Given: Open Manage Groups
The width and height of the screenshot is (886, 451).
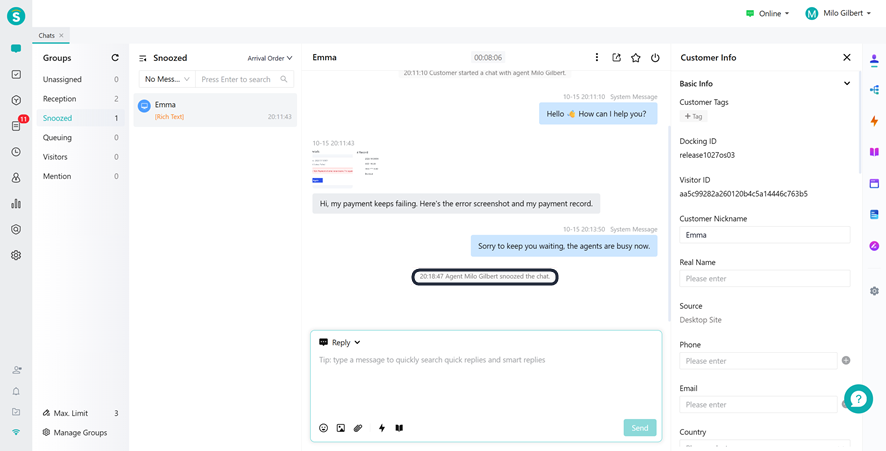Looking at the screenshot, I should (75, 432).
